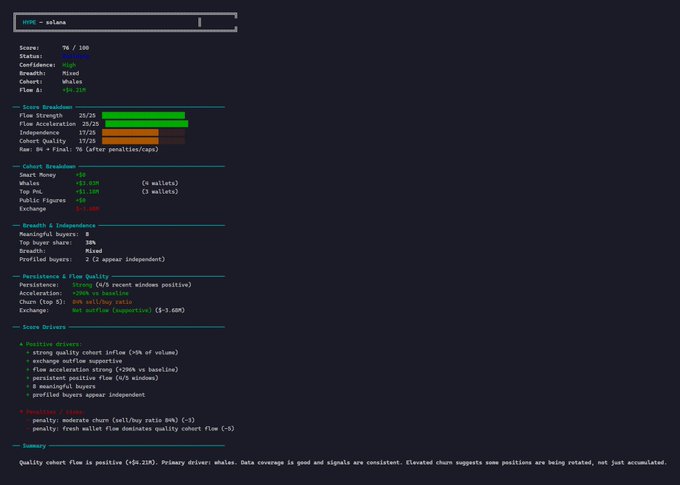
Task: Click the Flow Strength green bar
Action: point(143,115)
